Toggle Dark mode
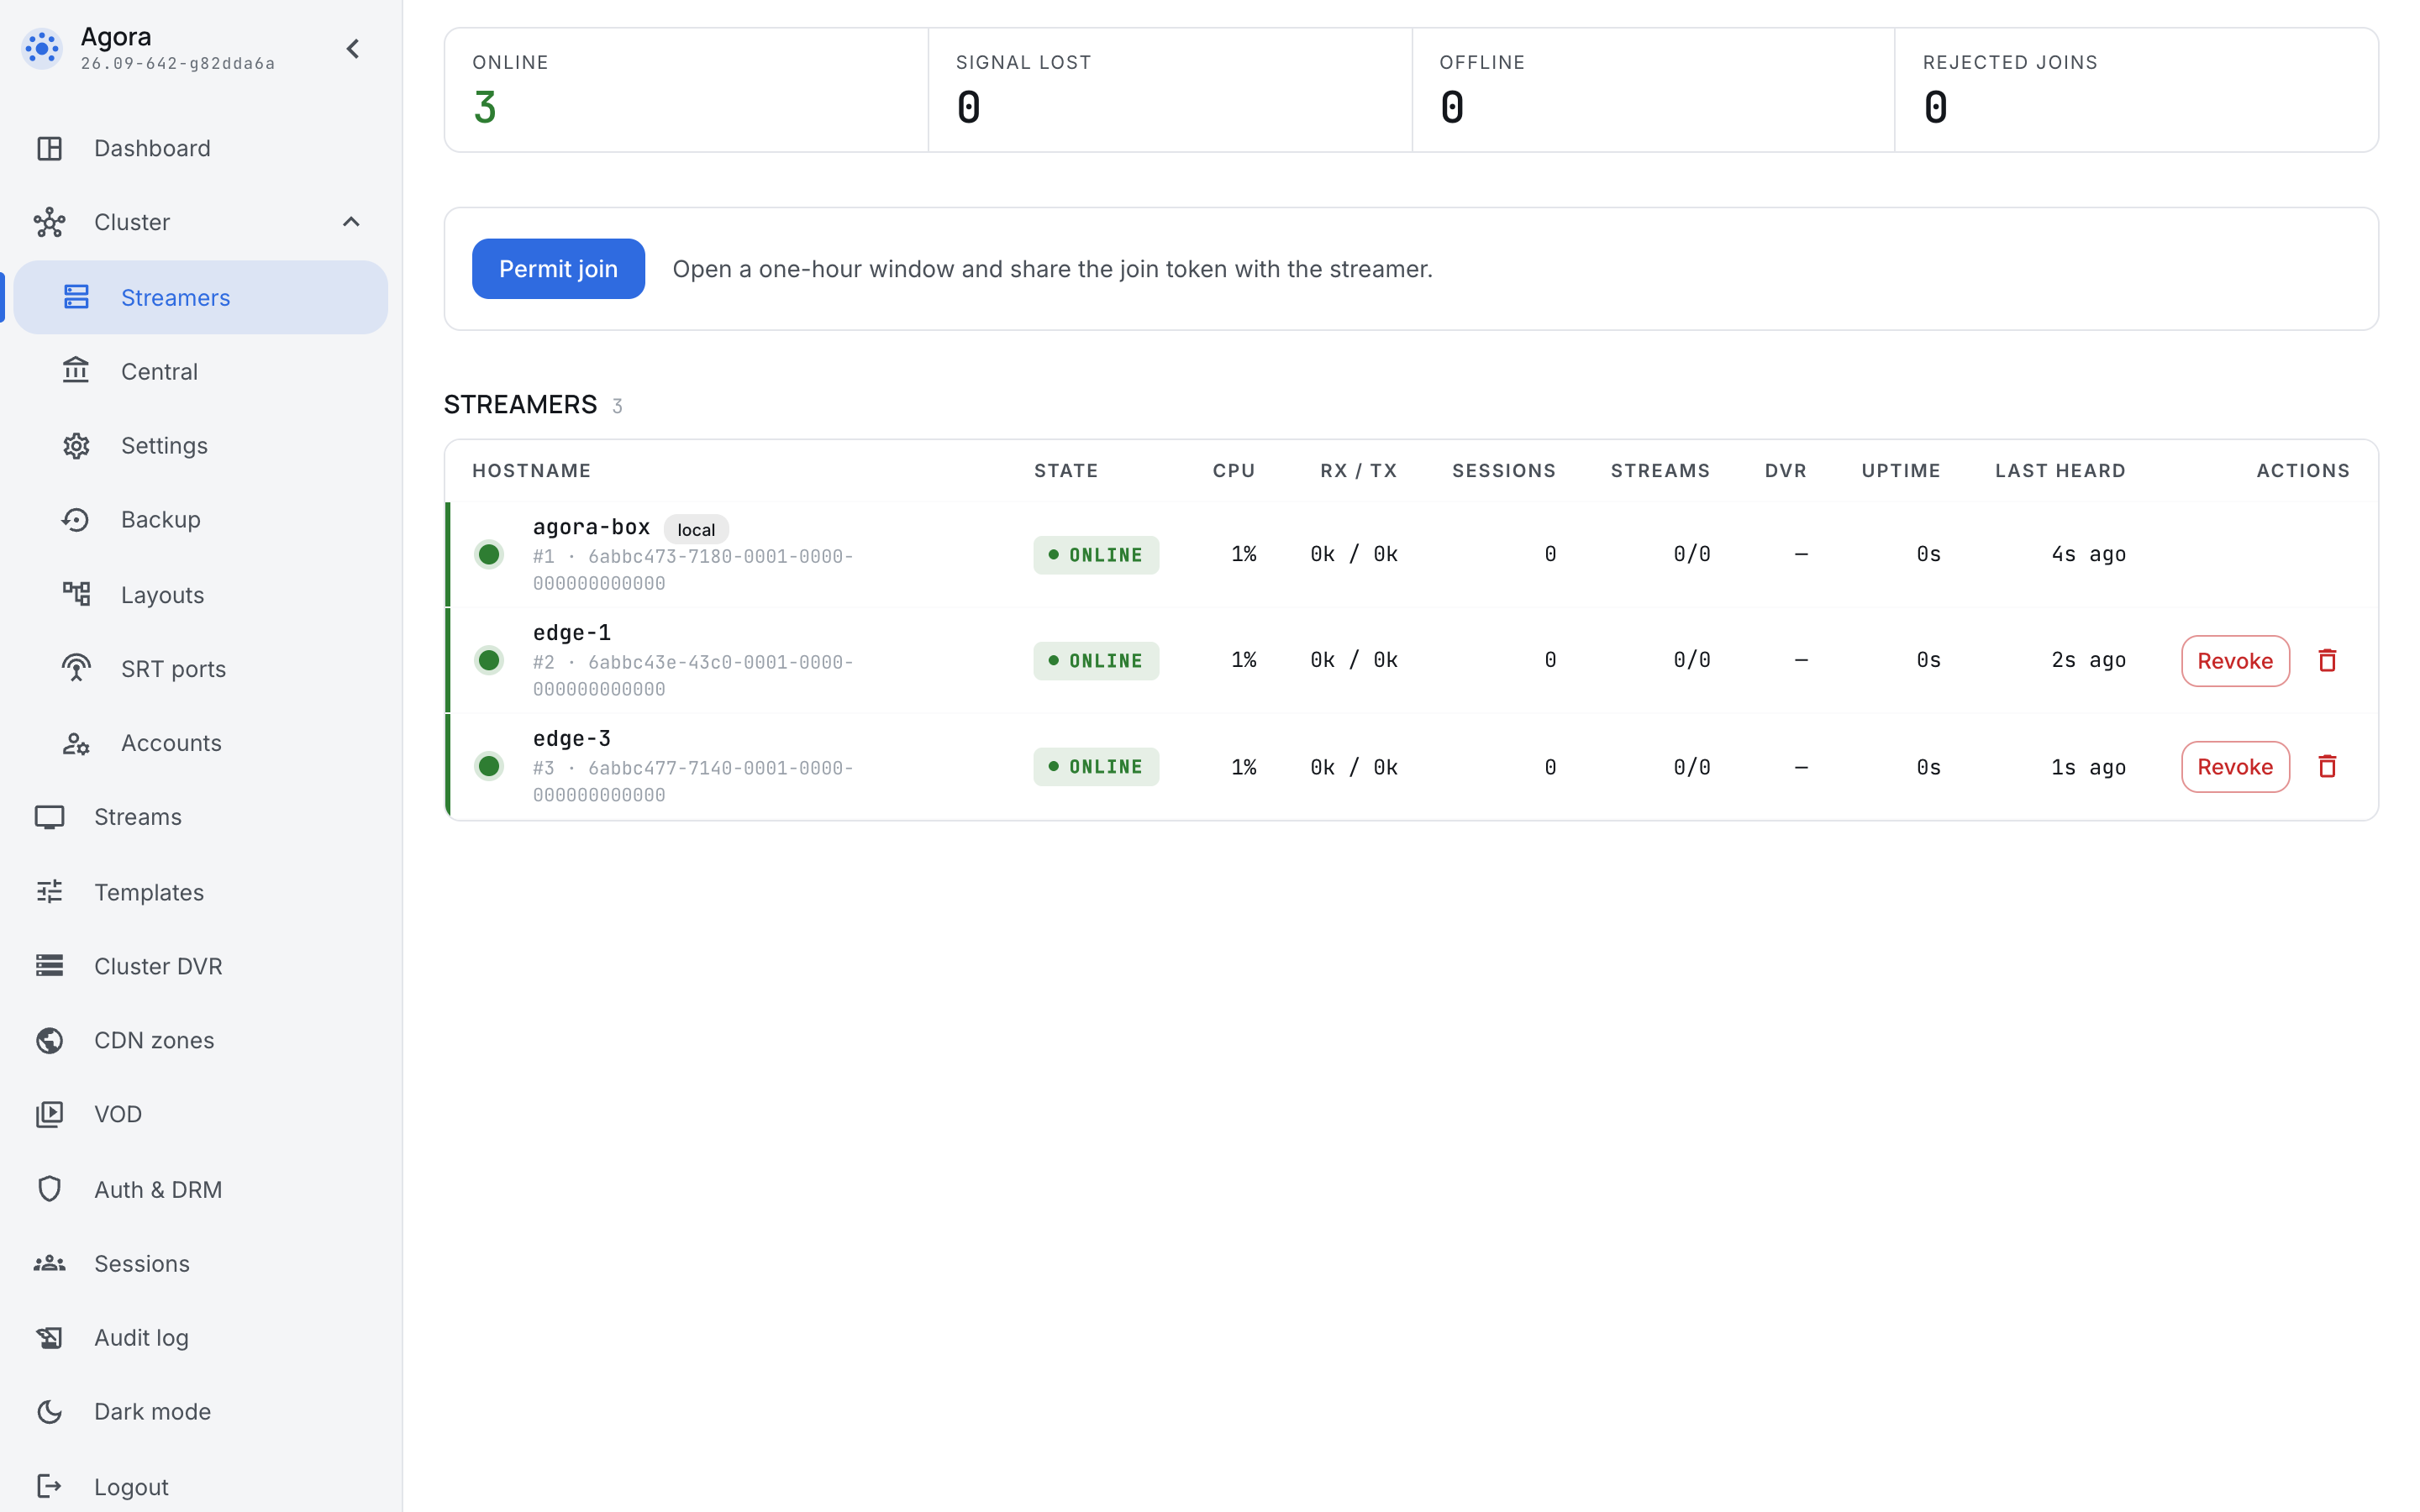 click(x=200, y=1411)
